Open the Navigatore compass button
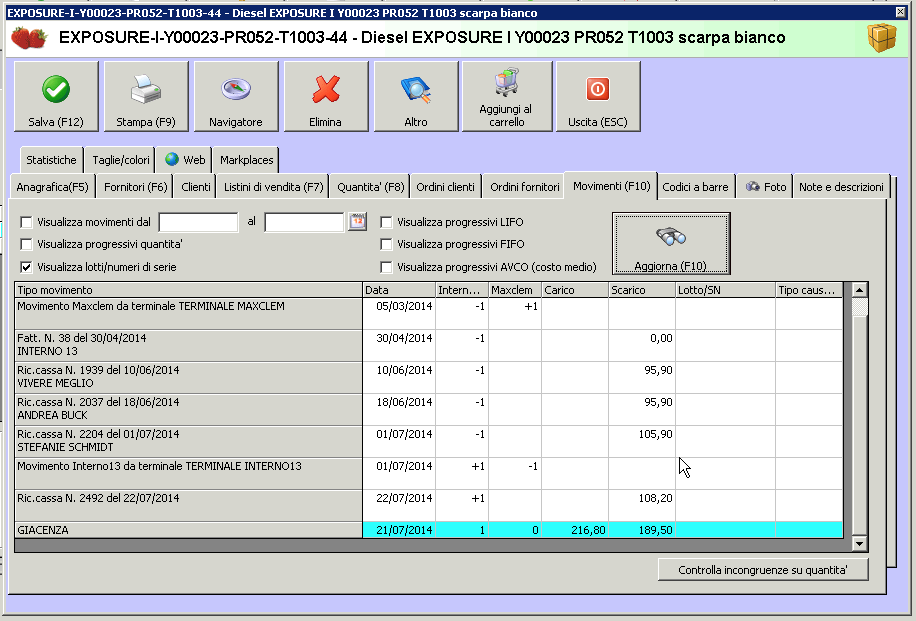The width and height of the screenshot is (916, 621). click(x=236, y=96)
